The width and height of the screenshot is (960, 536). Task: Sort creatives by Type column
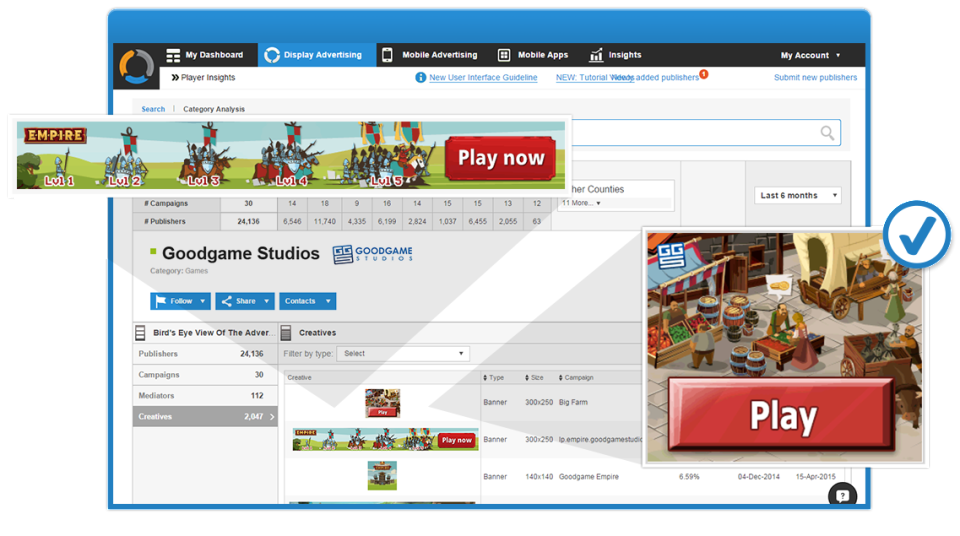(x=493, y=378)
